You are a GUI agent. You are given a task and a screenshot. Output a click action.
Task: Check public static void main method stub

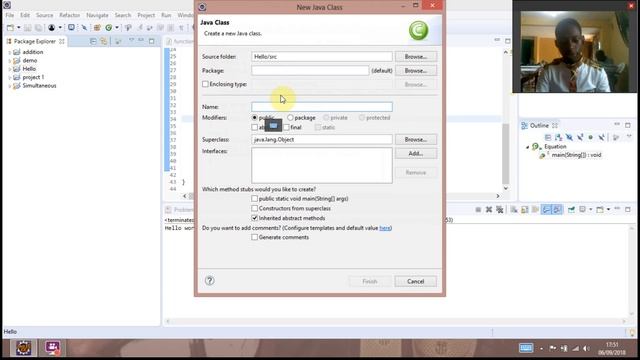point(255,198)
